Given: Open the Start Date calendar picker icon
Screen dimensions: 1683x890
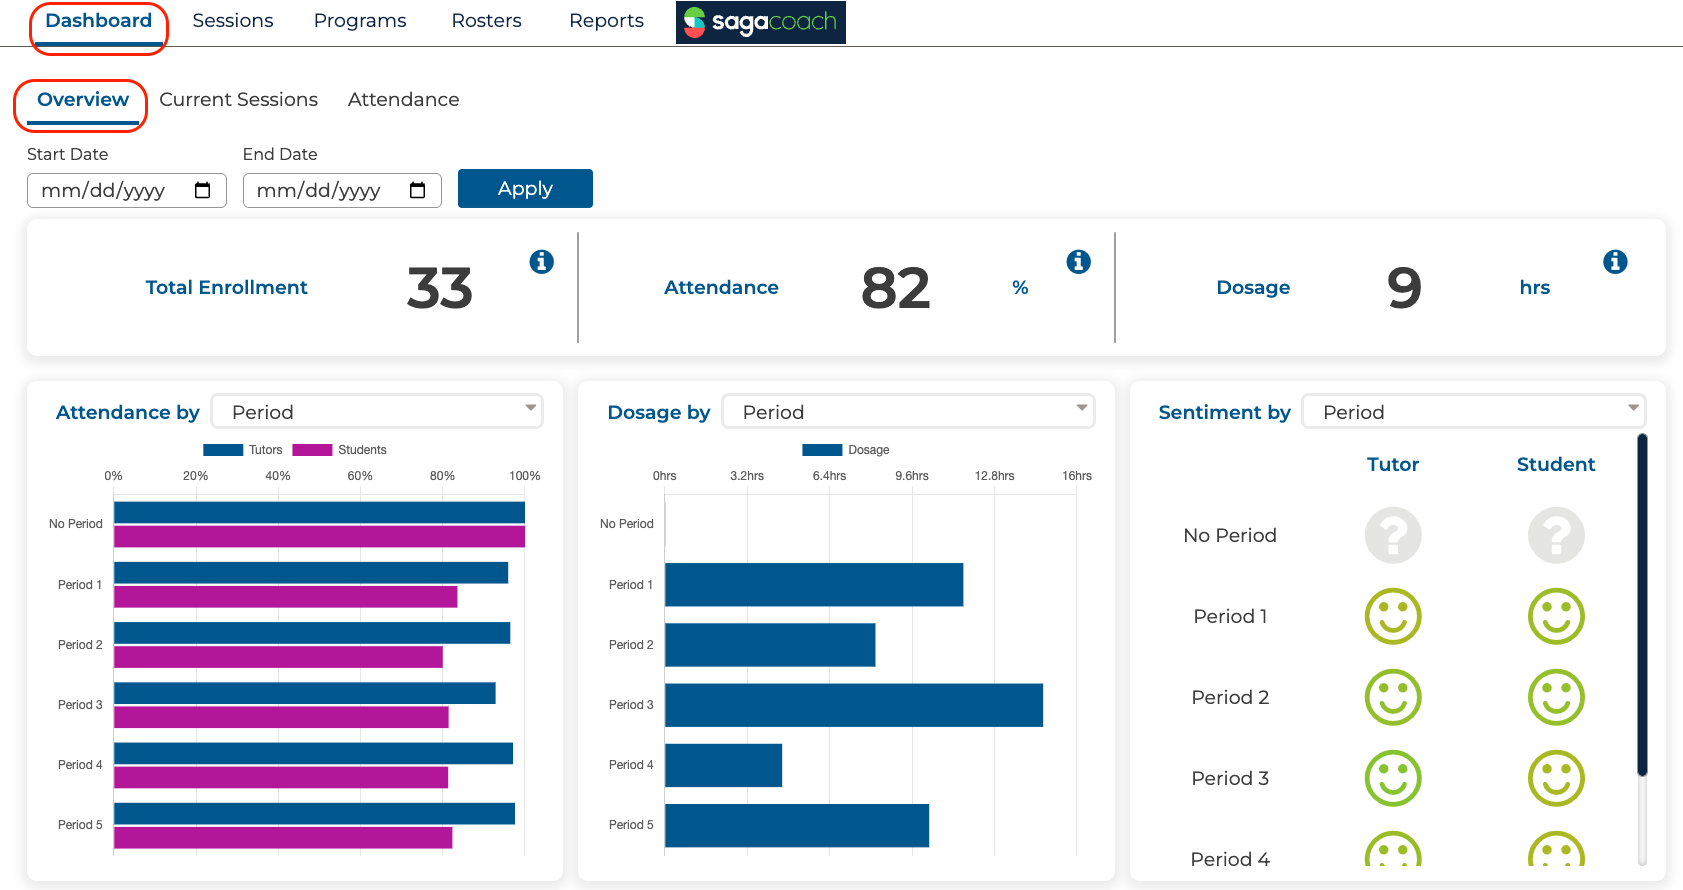Looking at the screenshot, I should [203, 190].
